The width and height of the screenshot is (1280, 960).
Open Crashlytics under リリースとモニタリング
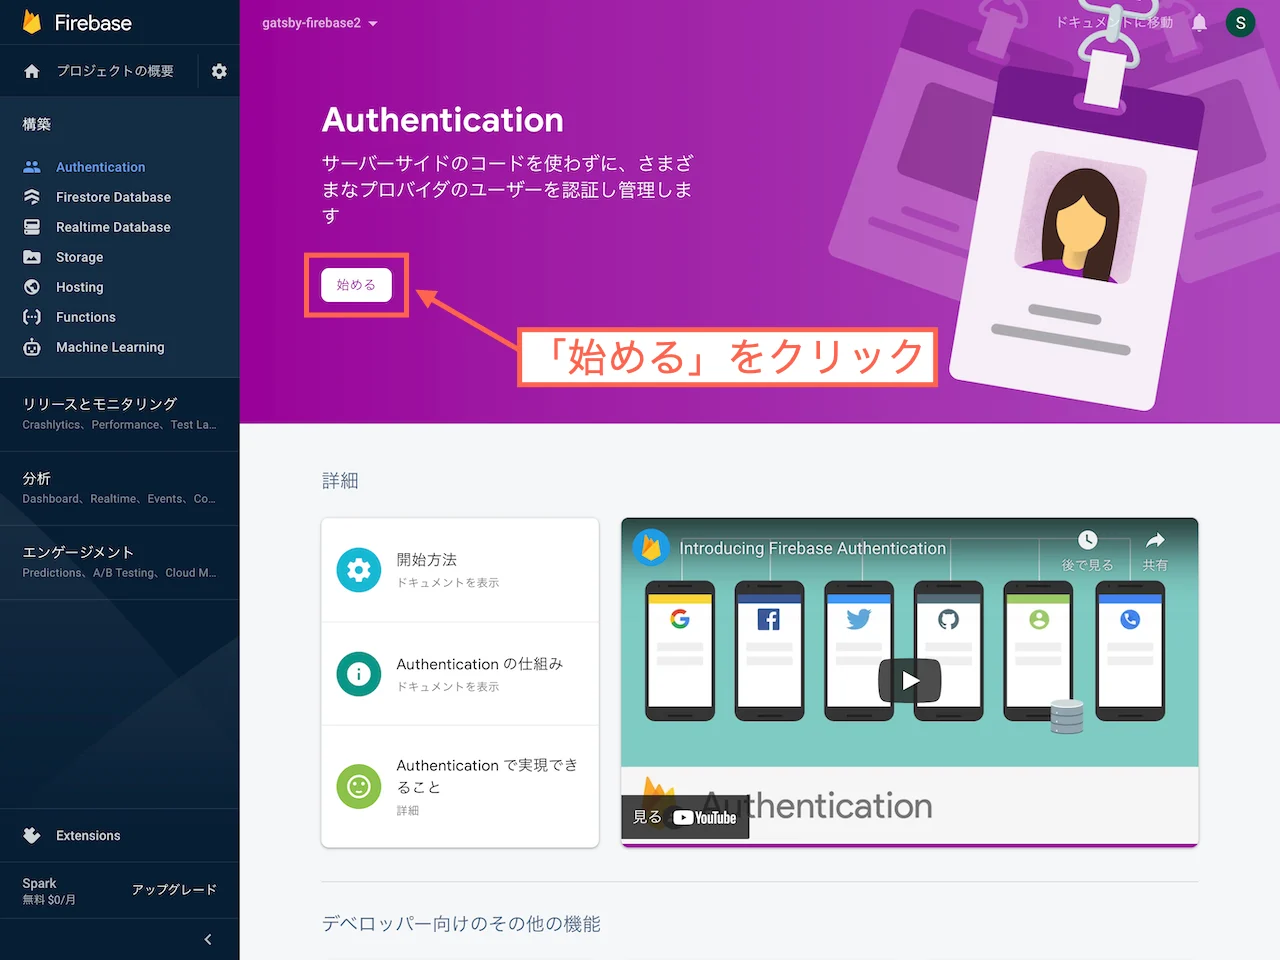tap(51, 424)
